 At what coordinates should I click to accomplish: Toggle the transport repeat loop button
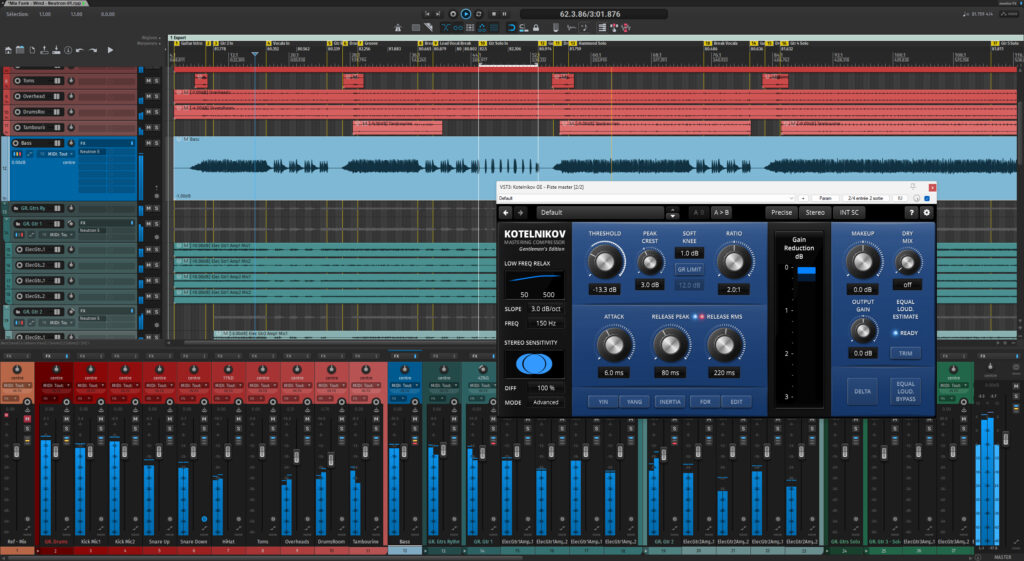click(x=479, y=14)
